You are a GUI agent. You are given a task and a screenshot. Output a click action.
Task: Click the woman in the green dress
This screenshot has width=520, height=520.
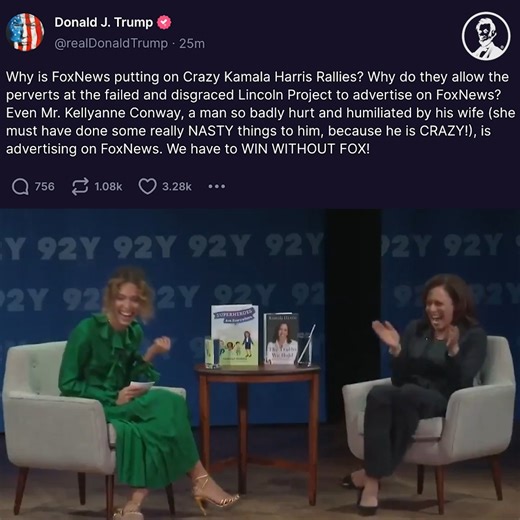[x=140, y=393]
